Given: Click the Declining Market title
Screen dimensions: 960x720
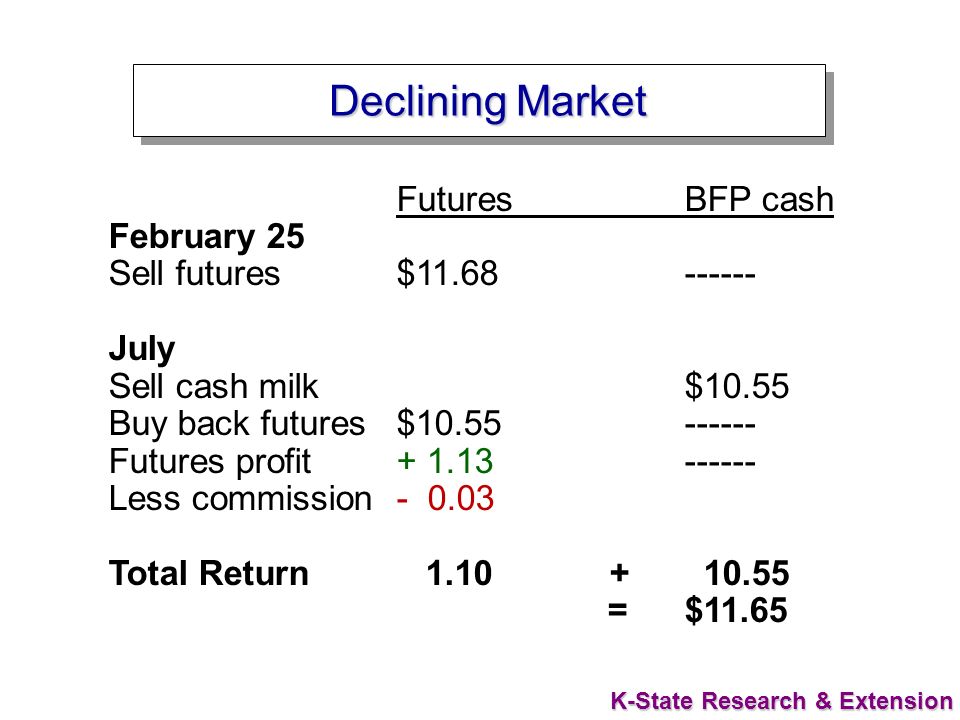Looking at the screenshot, I should point(488,101).
